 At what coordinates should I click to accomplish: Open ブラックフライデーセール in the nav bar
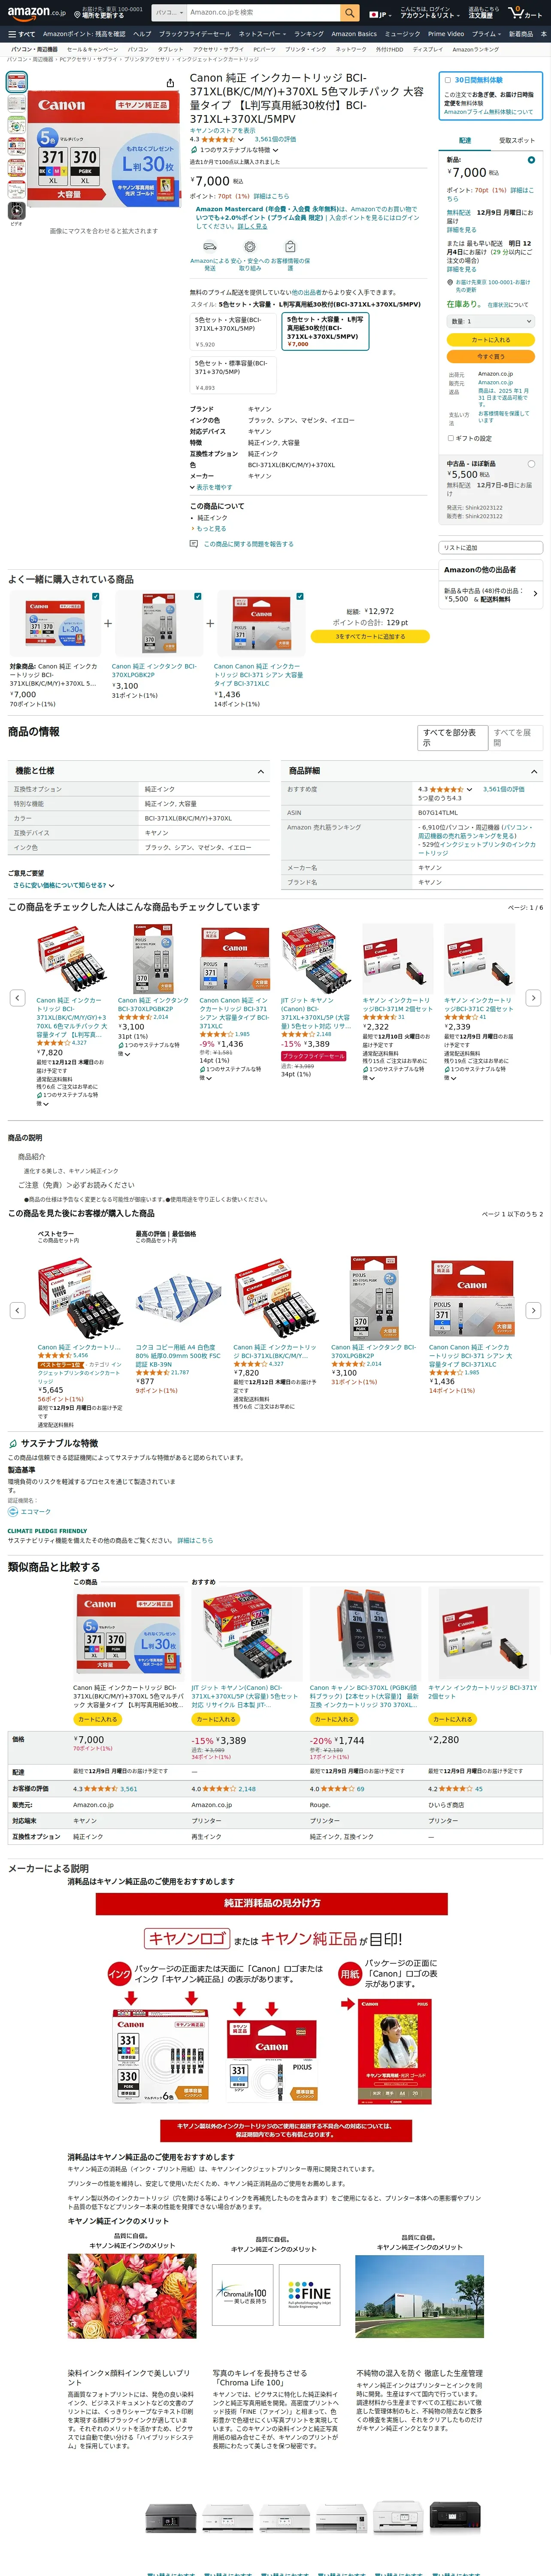(x=194, y=34)
